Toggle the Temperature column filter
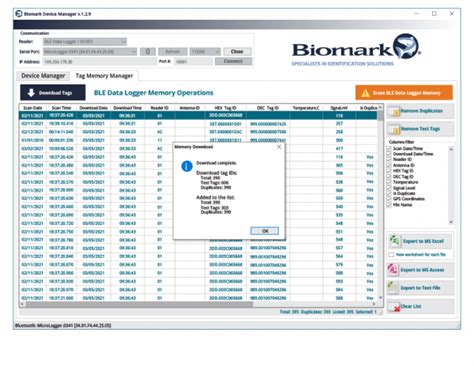This screenshot has height=366, width=474. click(x=389, y=182)
